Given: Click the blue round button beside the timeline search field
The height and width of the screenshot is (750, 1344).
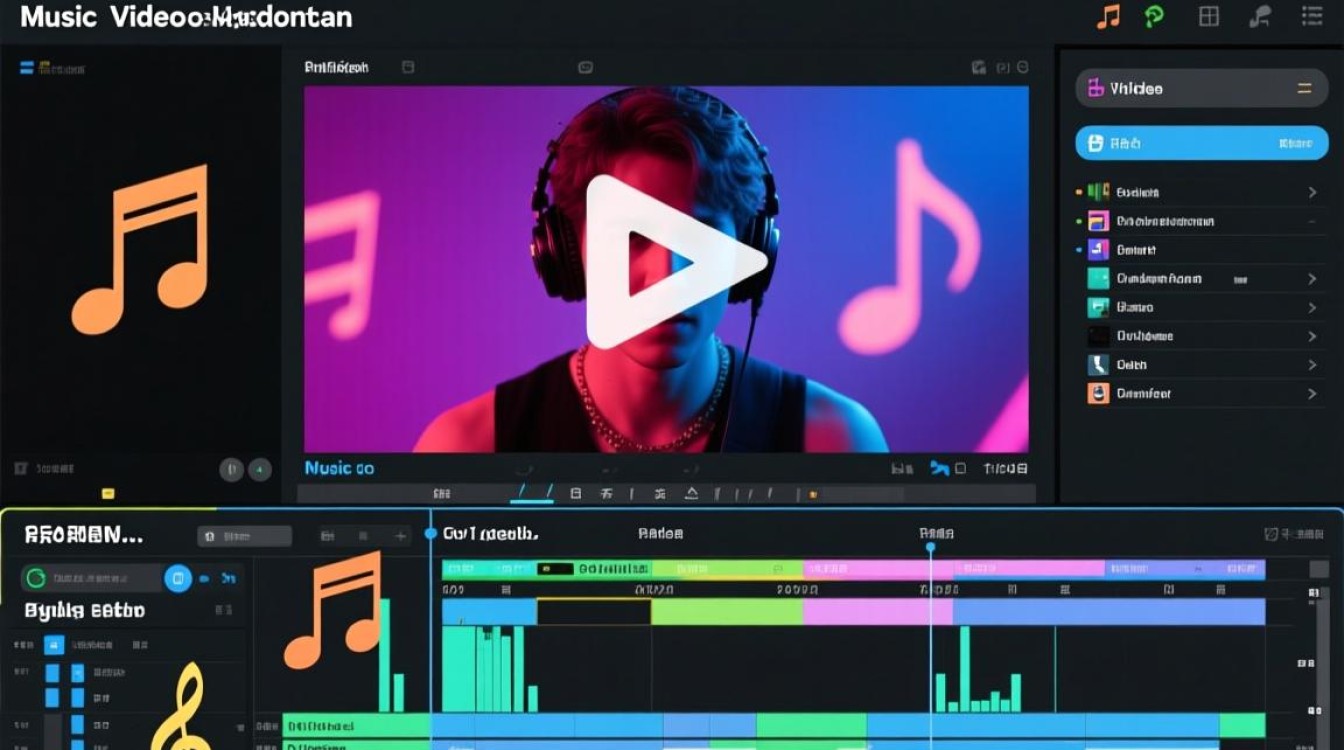Looking at the screenshot, I should coord(178,578).
